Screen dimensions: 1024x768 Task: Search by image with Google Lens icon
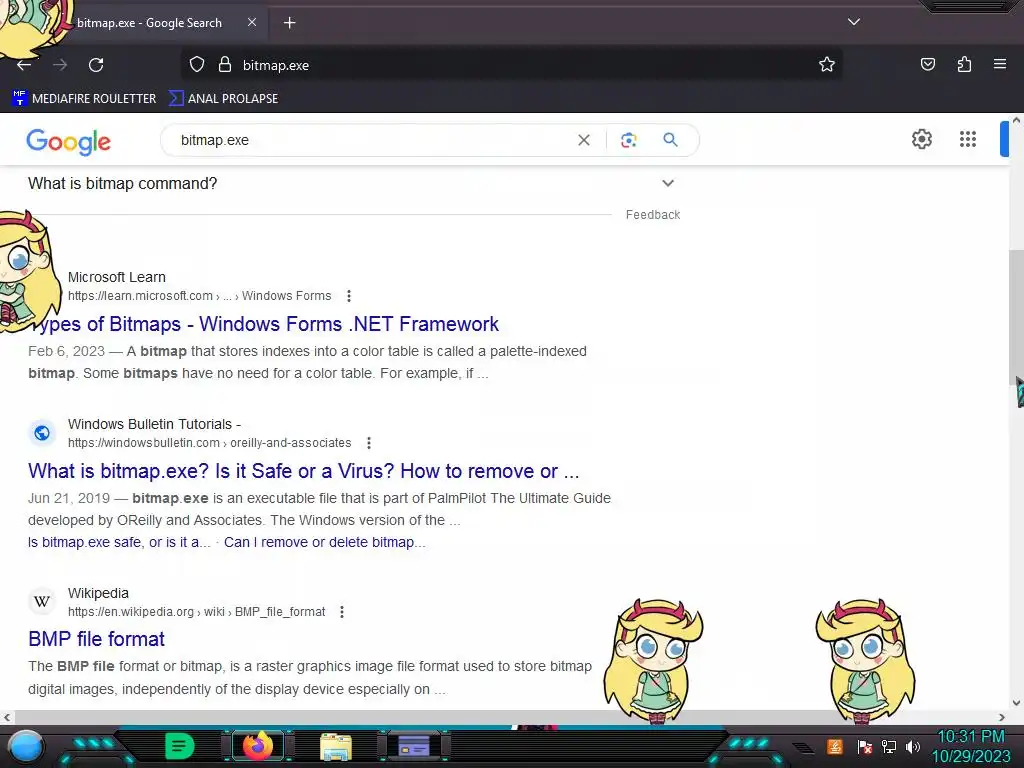[x=628, y=140]
